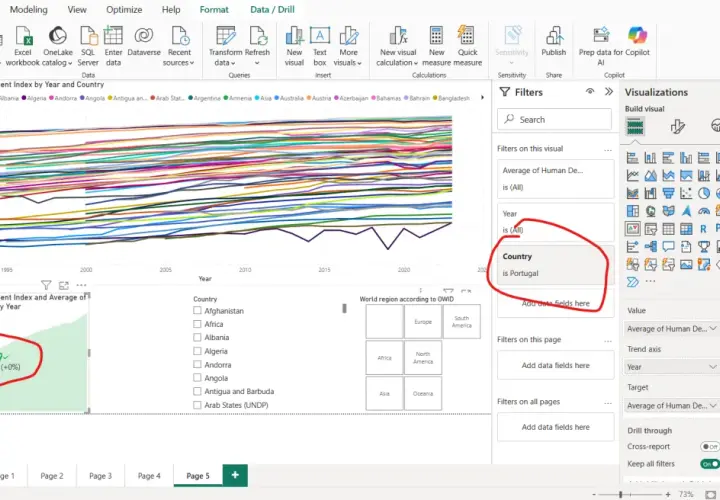Open Get more visuals ellipsis
Viewport: 720px width, 500px height.
(650, 281)
